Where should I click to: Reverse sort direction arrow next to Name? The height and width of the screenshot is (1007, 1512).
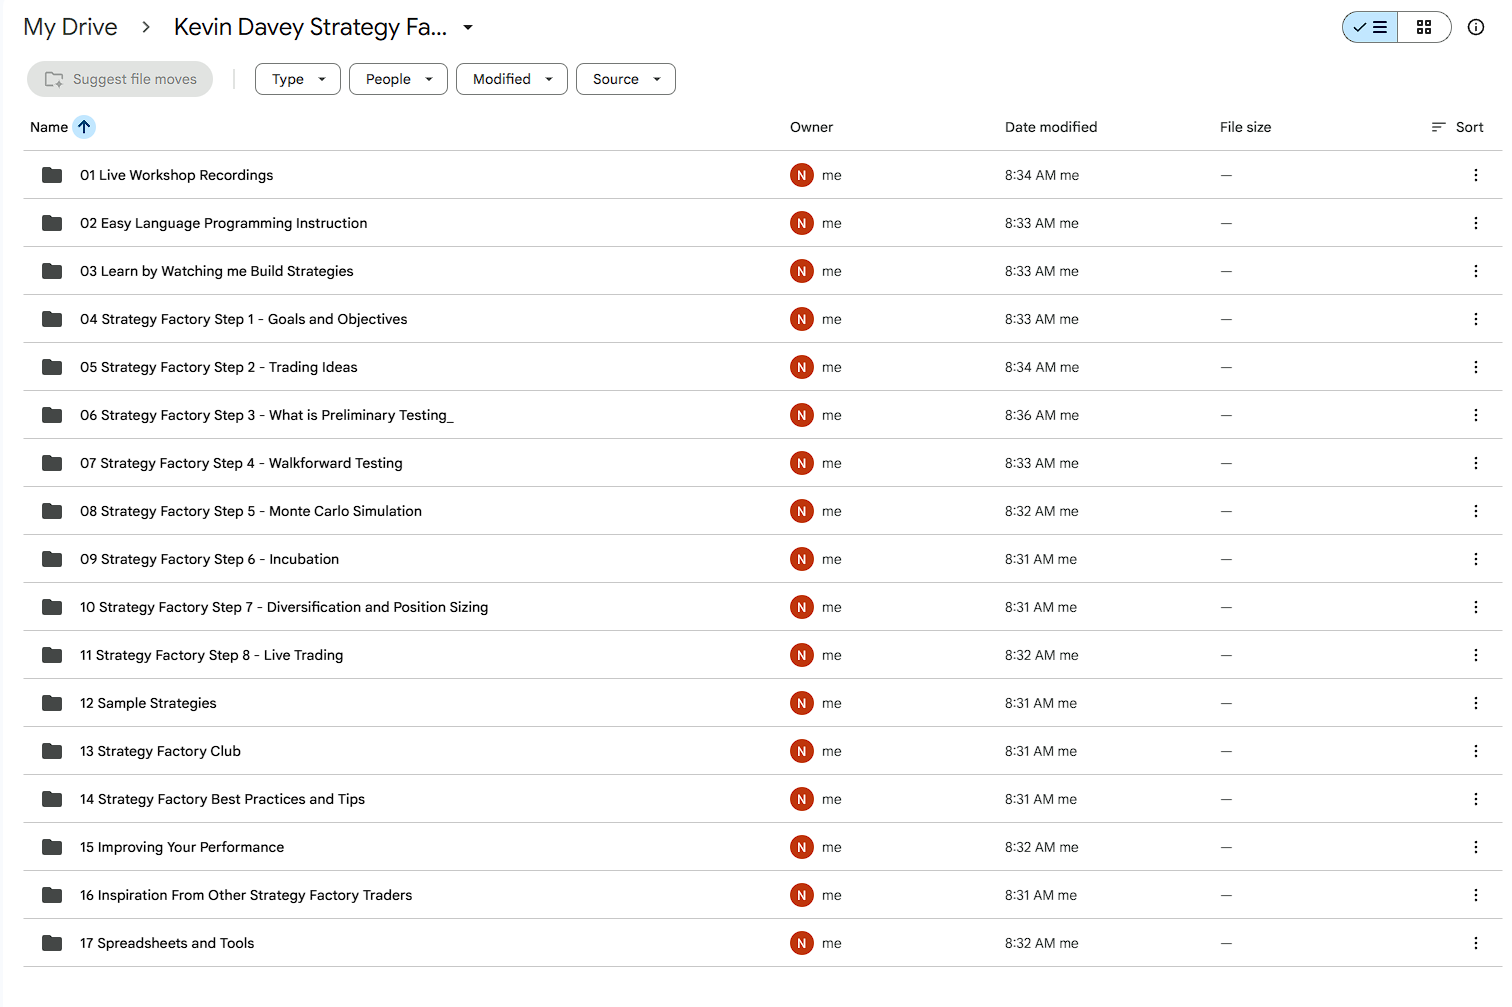pyautogui.click(x=84, y=127)
